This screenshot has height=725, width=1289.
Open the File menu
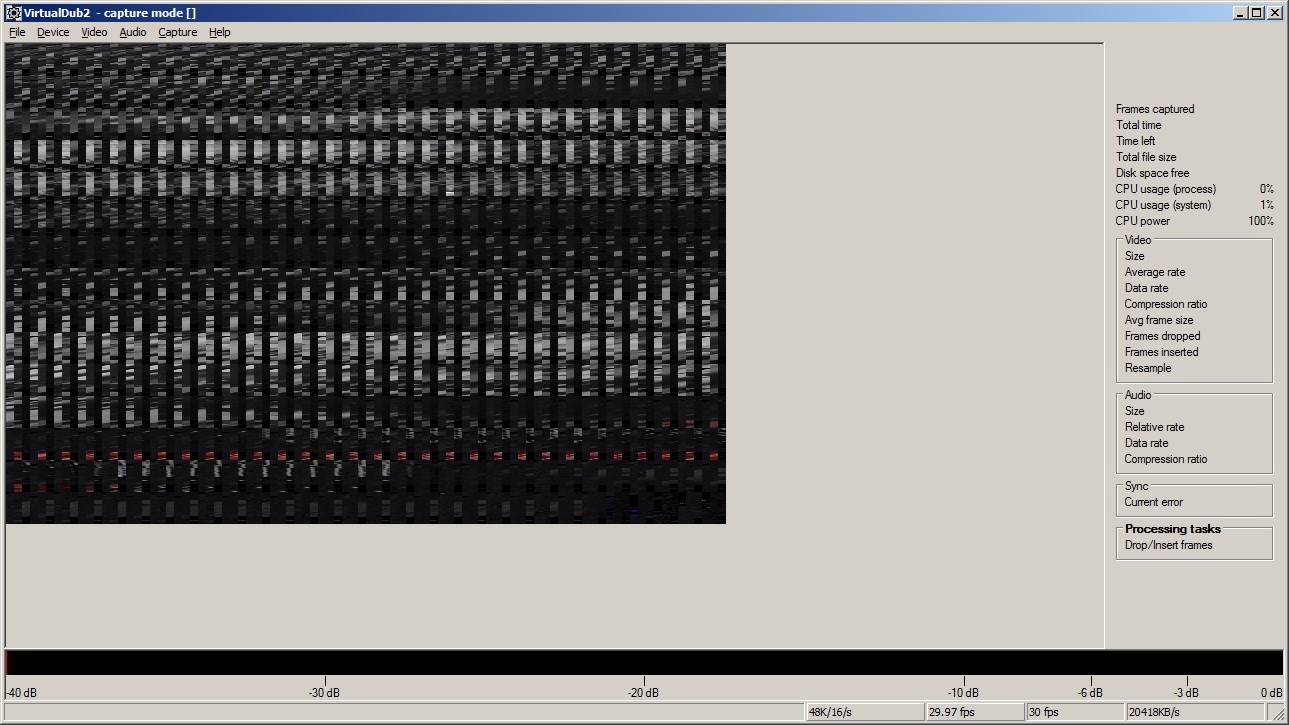(17, 32)
